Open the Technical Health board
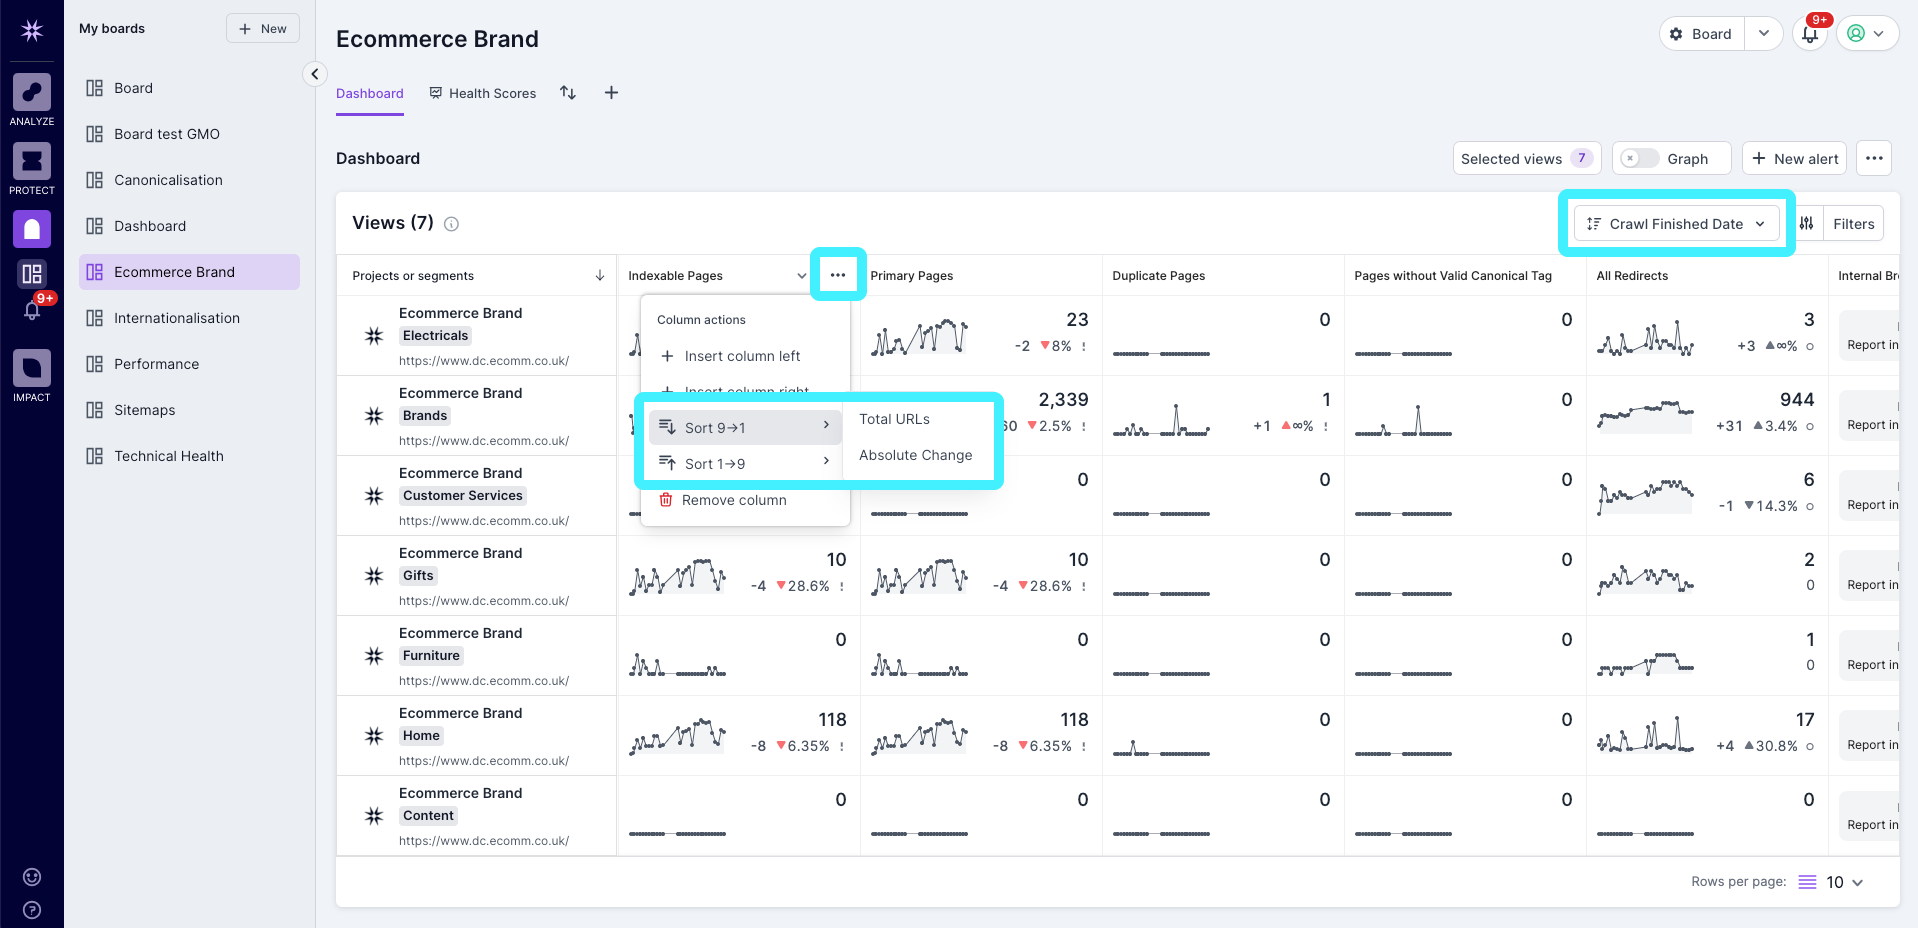This screenshot has height=928, width=1918. point(168,455)
